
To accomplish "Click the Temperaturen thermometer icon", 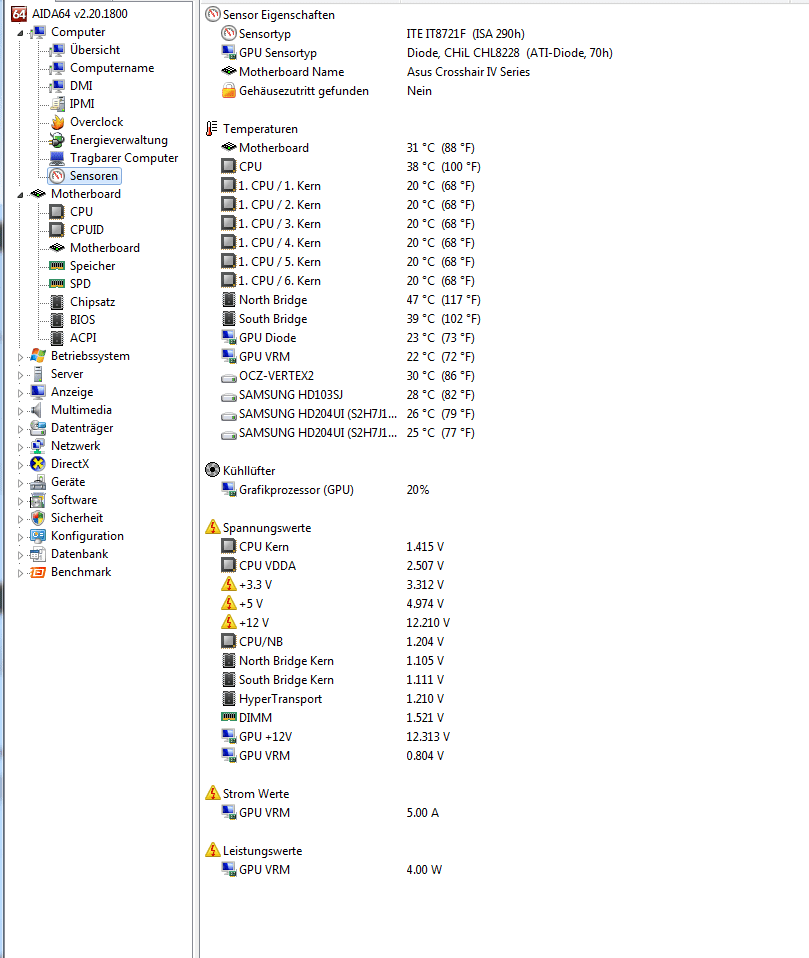I will (211, 128).
